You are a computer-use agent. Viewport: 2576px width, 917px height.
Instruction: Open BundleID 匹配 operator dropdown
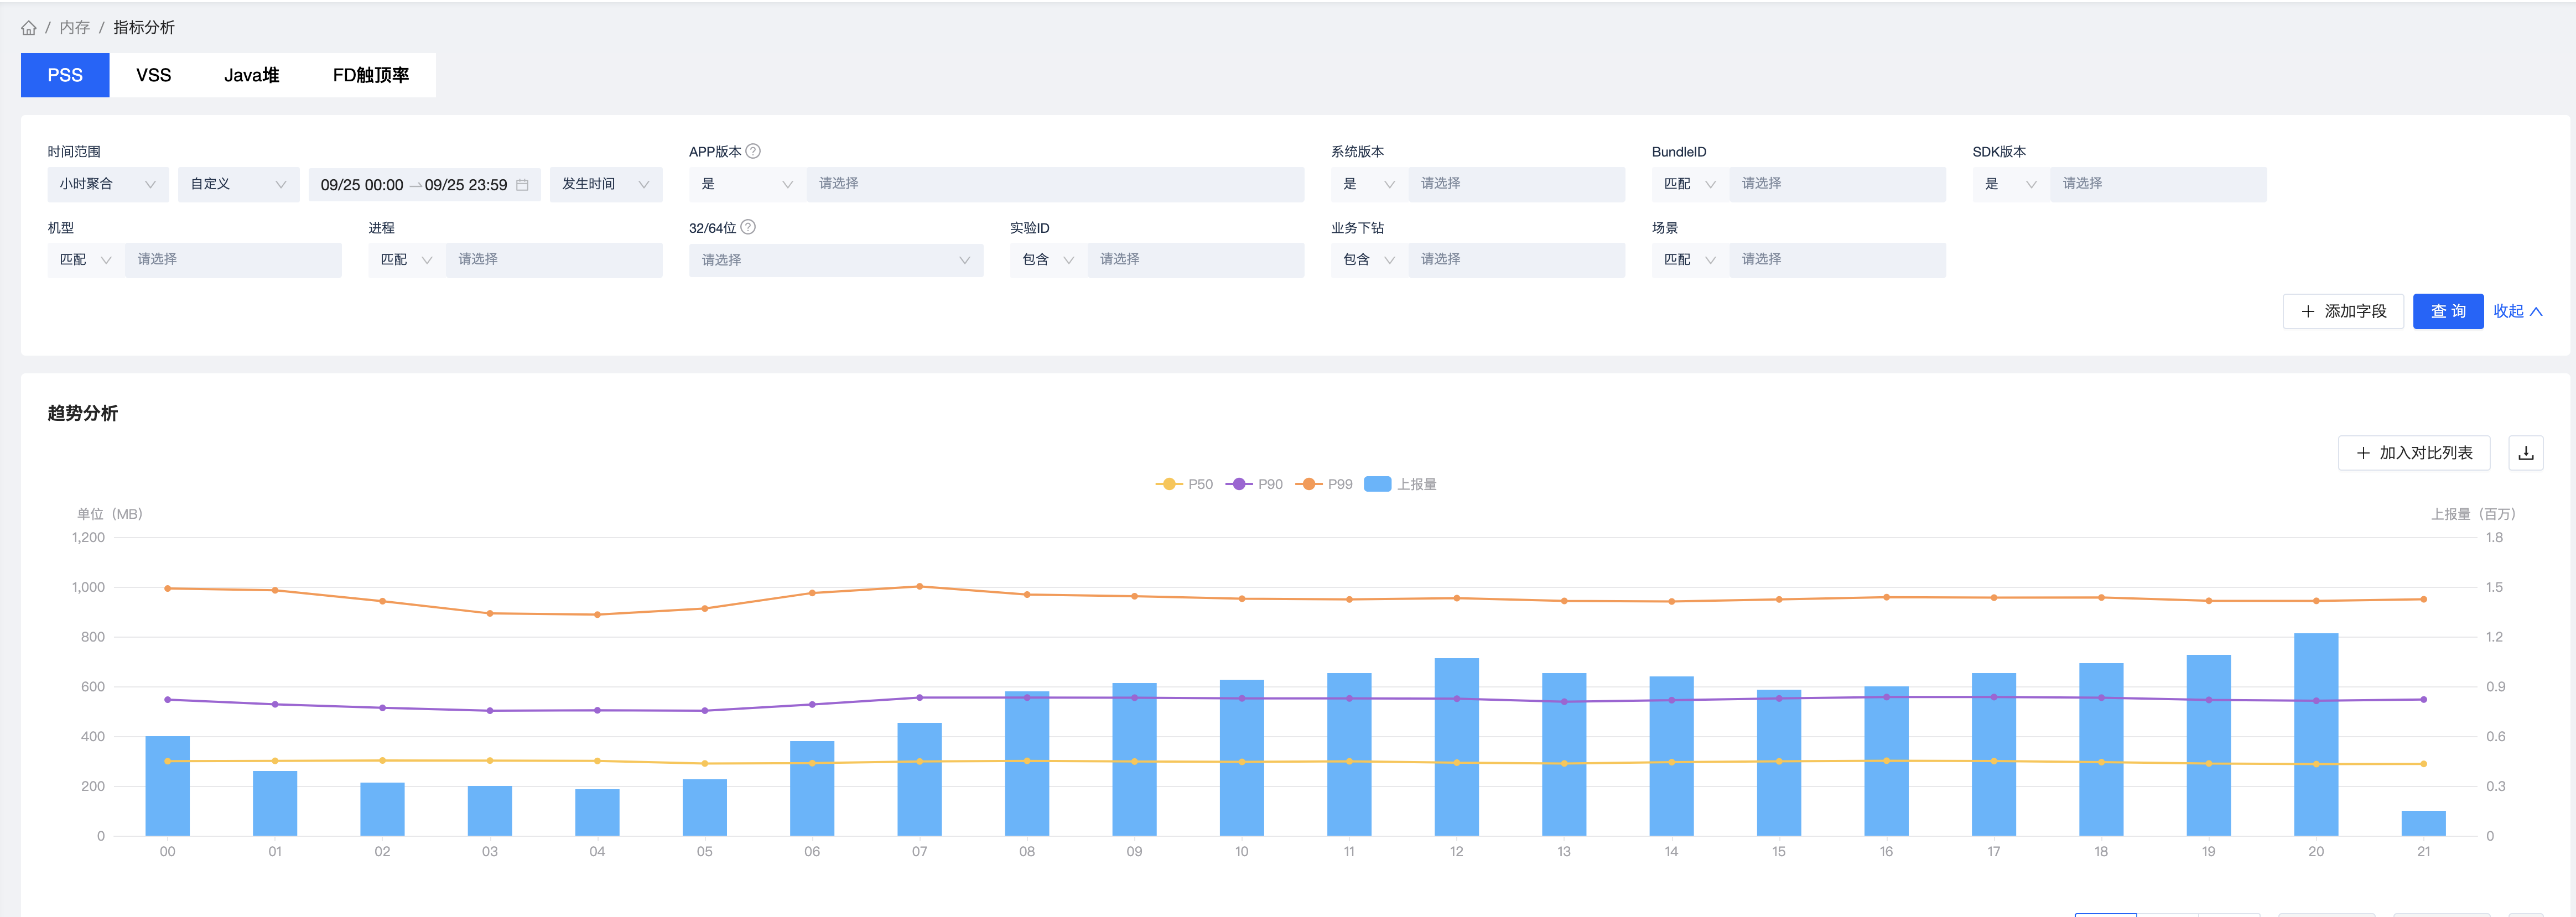tap(1690, 184)
